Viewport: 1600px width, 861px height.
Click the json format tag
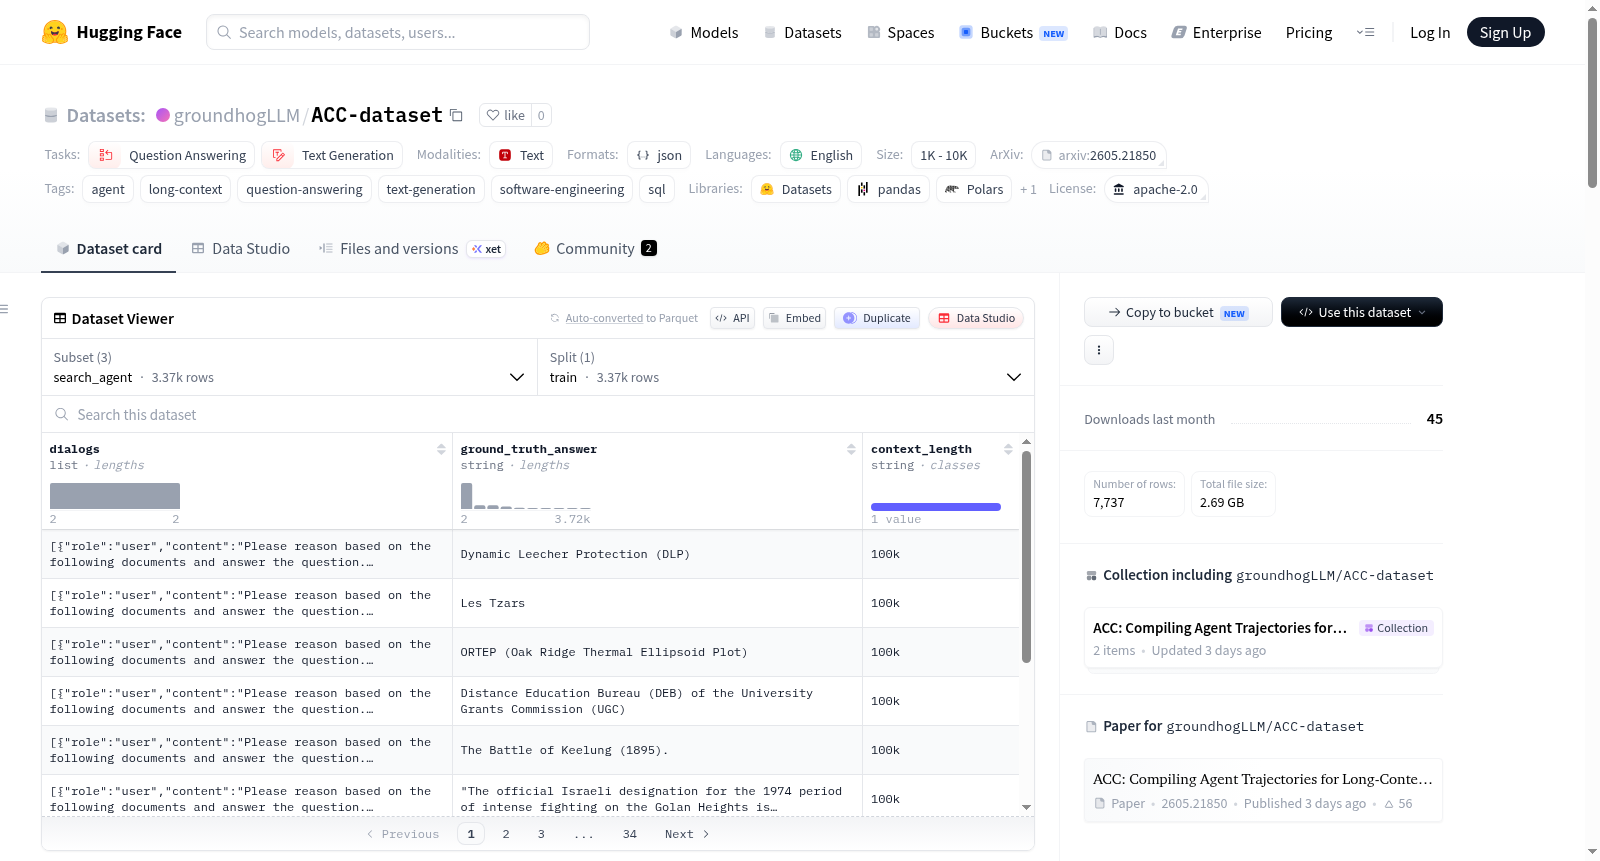tap(659, 155)
